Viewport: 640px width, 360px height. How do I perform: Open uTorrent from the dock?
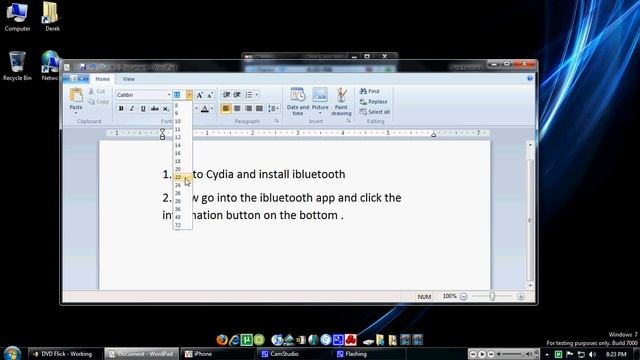[247, 340]
